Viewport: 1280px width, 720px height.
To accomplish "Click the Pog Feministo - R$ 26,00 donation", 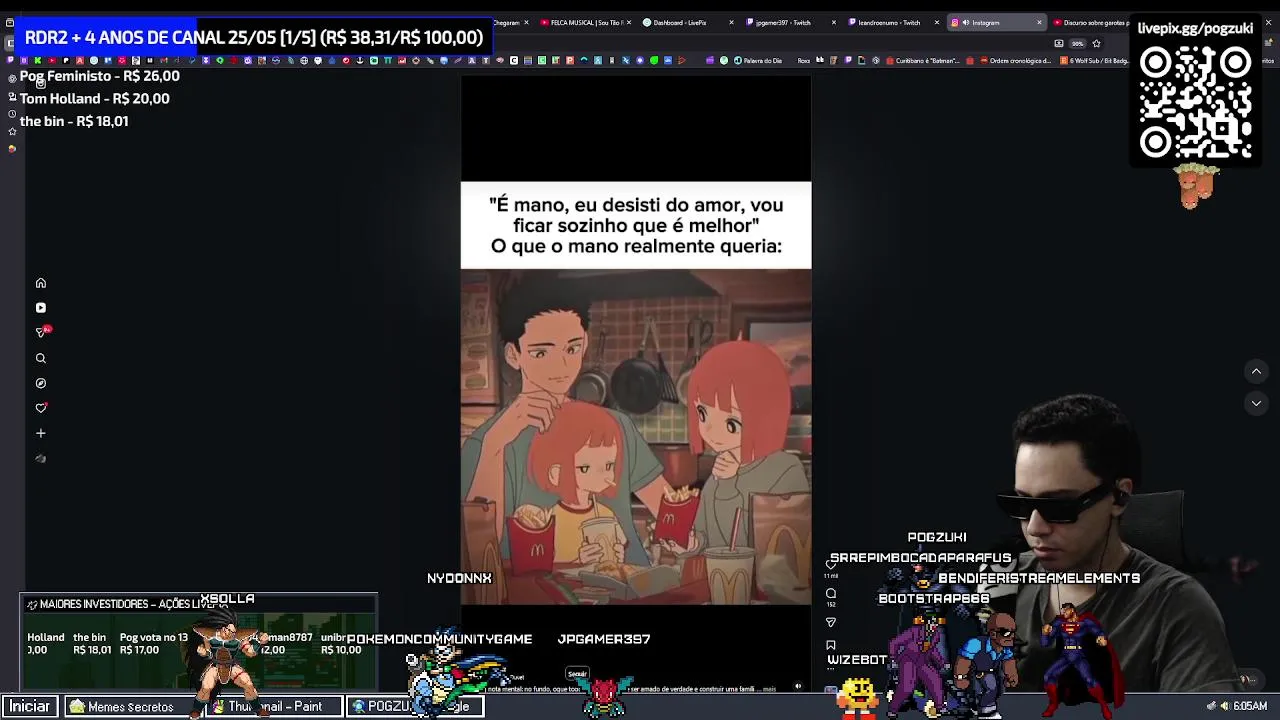I will click(100, 76).
